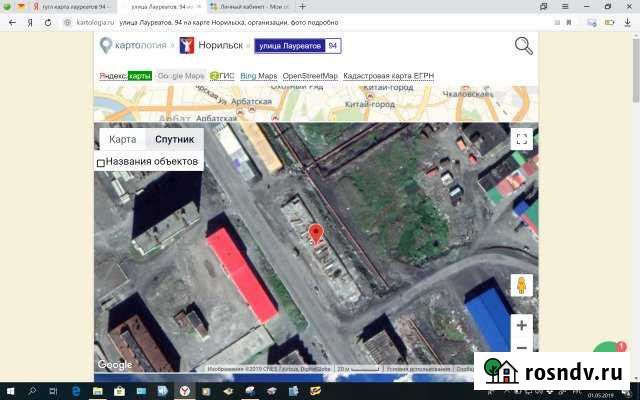Go back with the browser back arrow
The height and width of the screenshot is (400, 640).
click(12, 22)
